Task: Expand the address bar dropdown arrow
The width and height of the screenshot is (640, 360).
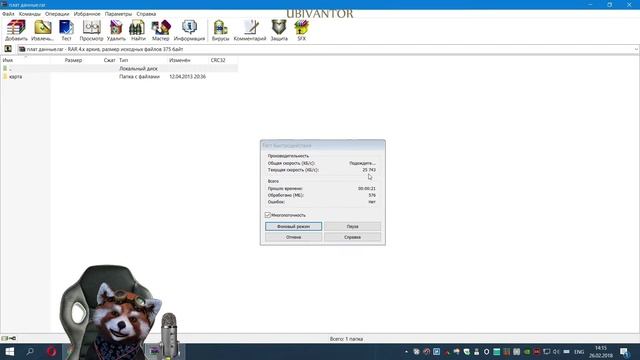Action: [636, 49]
